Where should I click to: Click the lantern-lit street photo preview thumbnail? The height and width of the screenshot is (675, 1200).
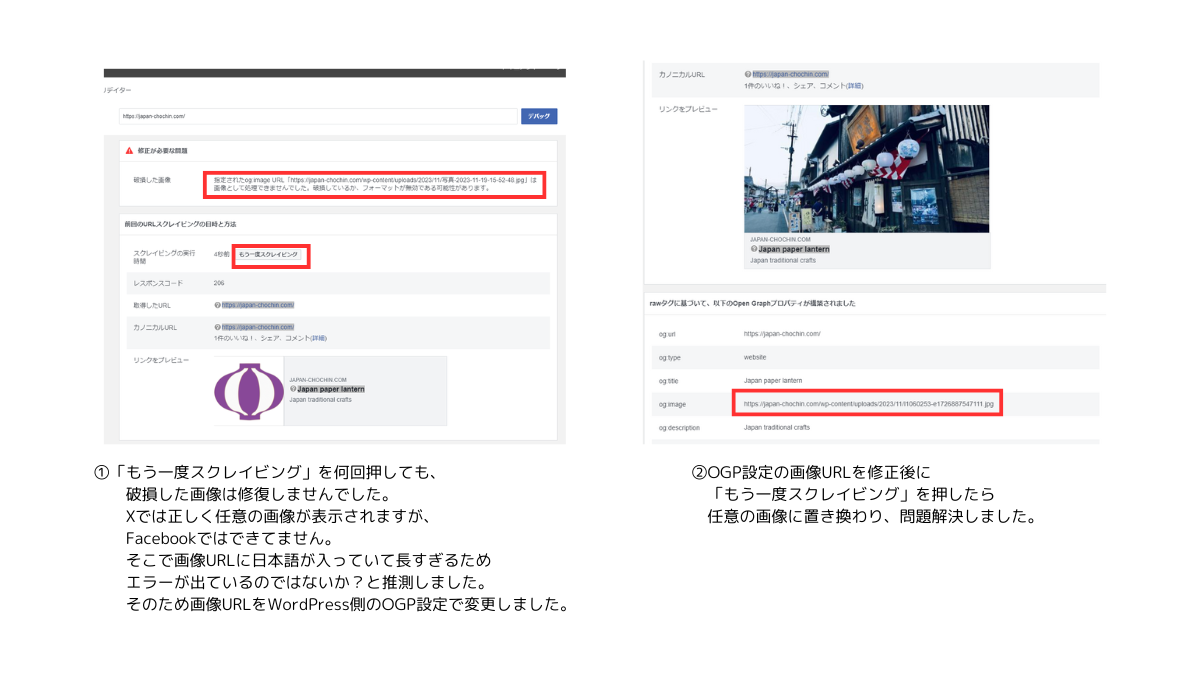867,169
